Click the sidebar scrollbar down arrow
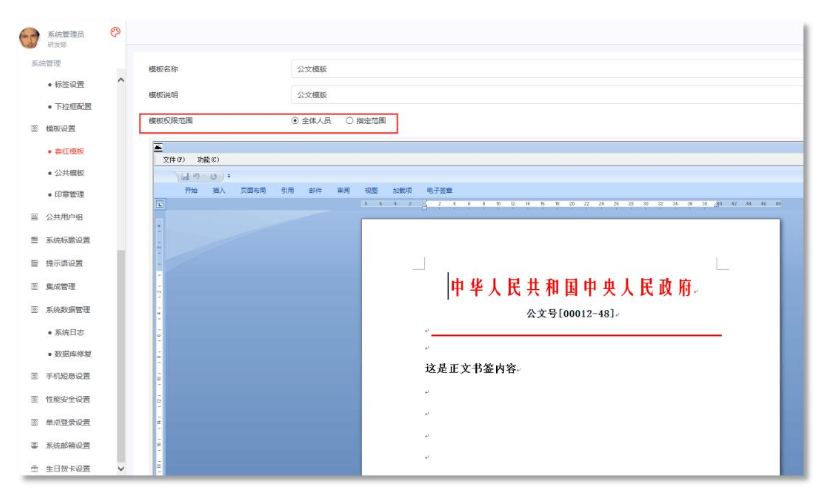The image size is (814, 492). click(x=121, y=468)
